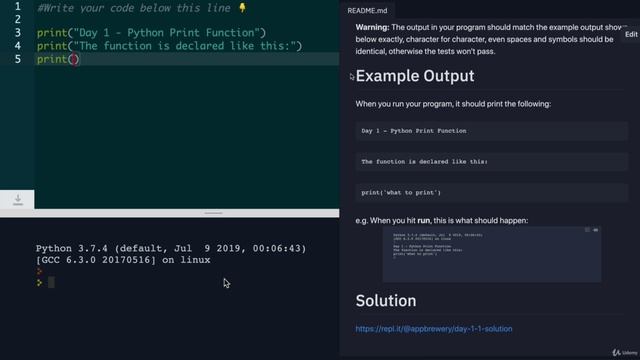Click example block "The function is declared like this:"
The image size is (640, 360).
click(491, 162)
